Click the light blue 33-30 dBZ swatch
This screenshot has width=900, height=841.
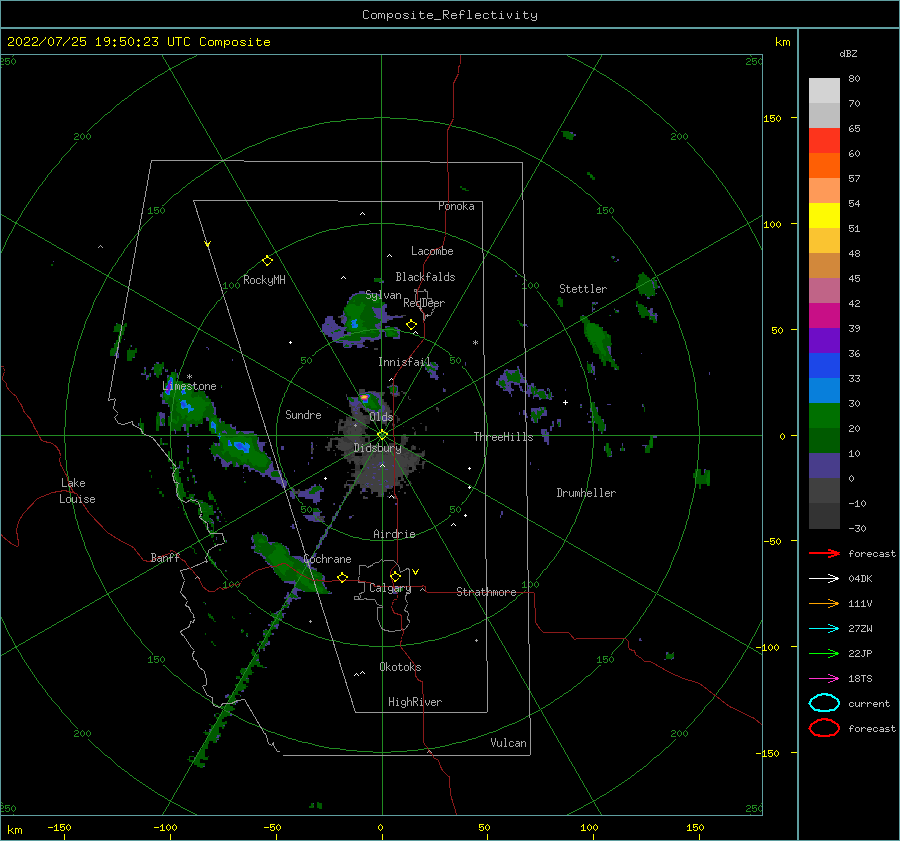(824, 391)
